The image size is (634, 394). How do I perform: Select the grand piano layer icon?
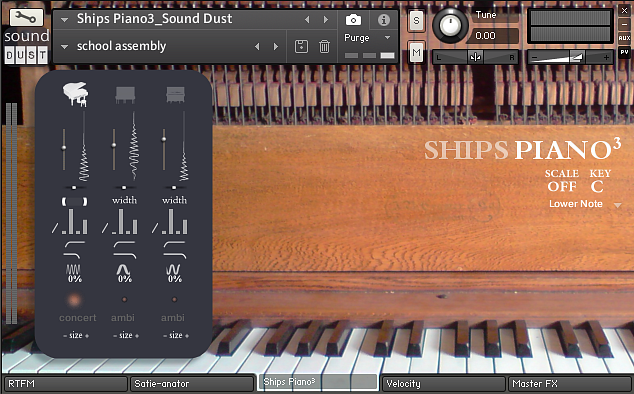pyautogui.click(x=75, y=94)
